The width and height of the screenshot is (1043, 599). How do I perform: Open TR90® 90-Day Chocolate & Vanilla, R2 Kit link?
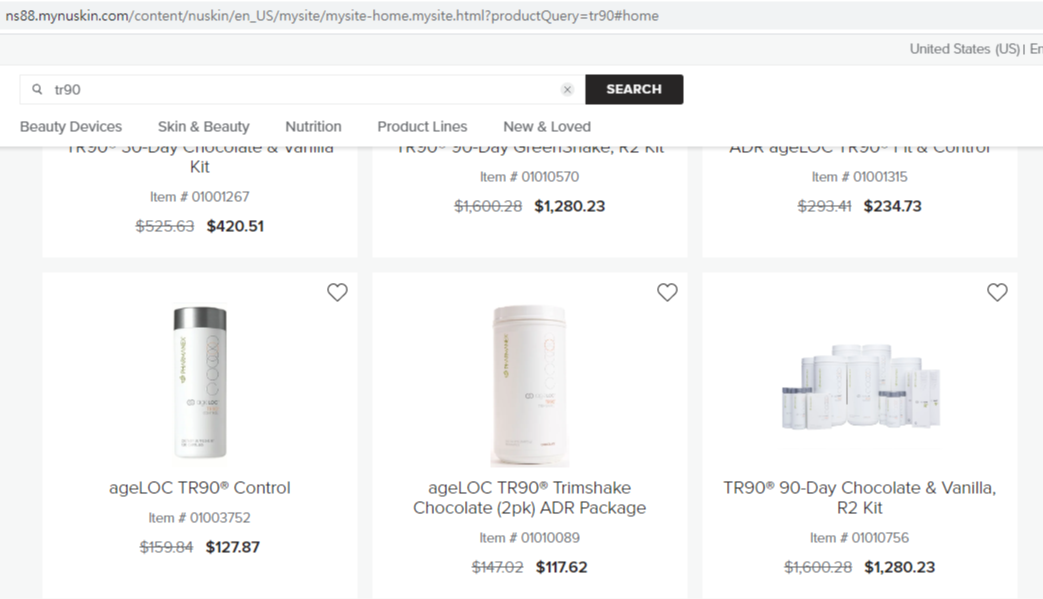[x=859, y=497]
